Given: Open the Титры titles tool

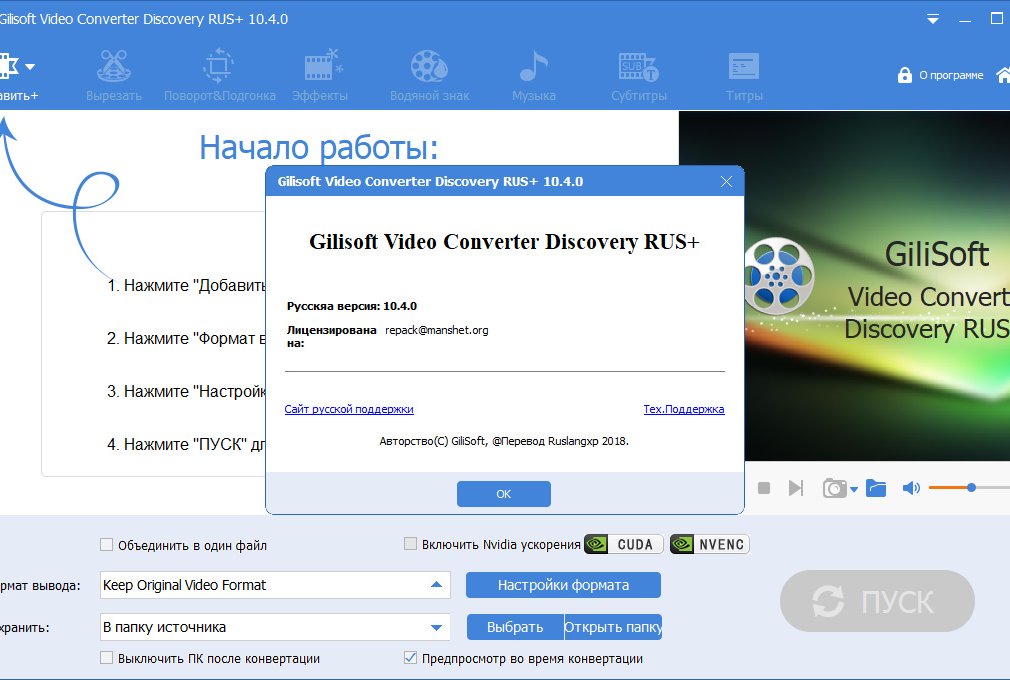Looking at the screenshot, I should point(744,76).
